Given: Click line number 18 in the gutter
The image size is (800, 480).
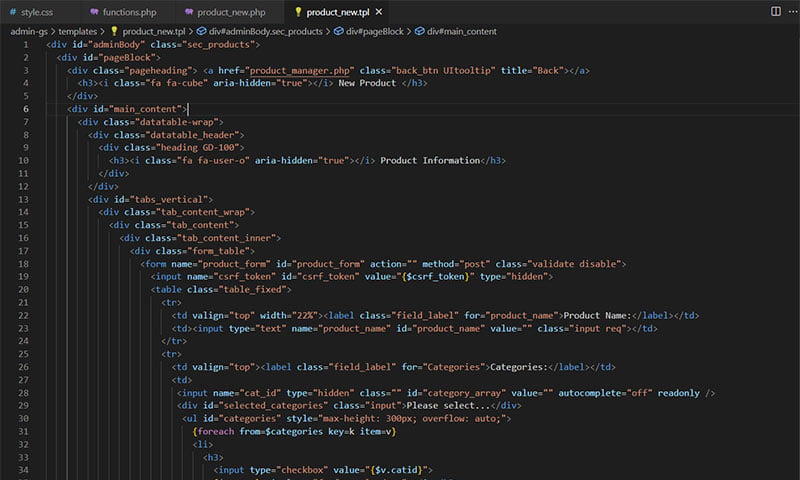Looking at the screenshot, I should pos(23,264).
